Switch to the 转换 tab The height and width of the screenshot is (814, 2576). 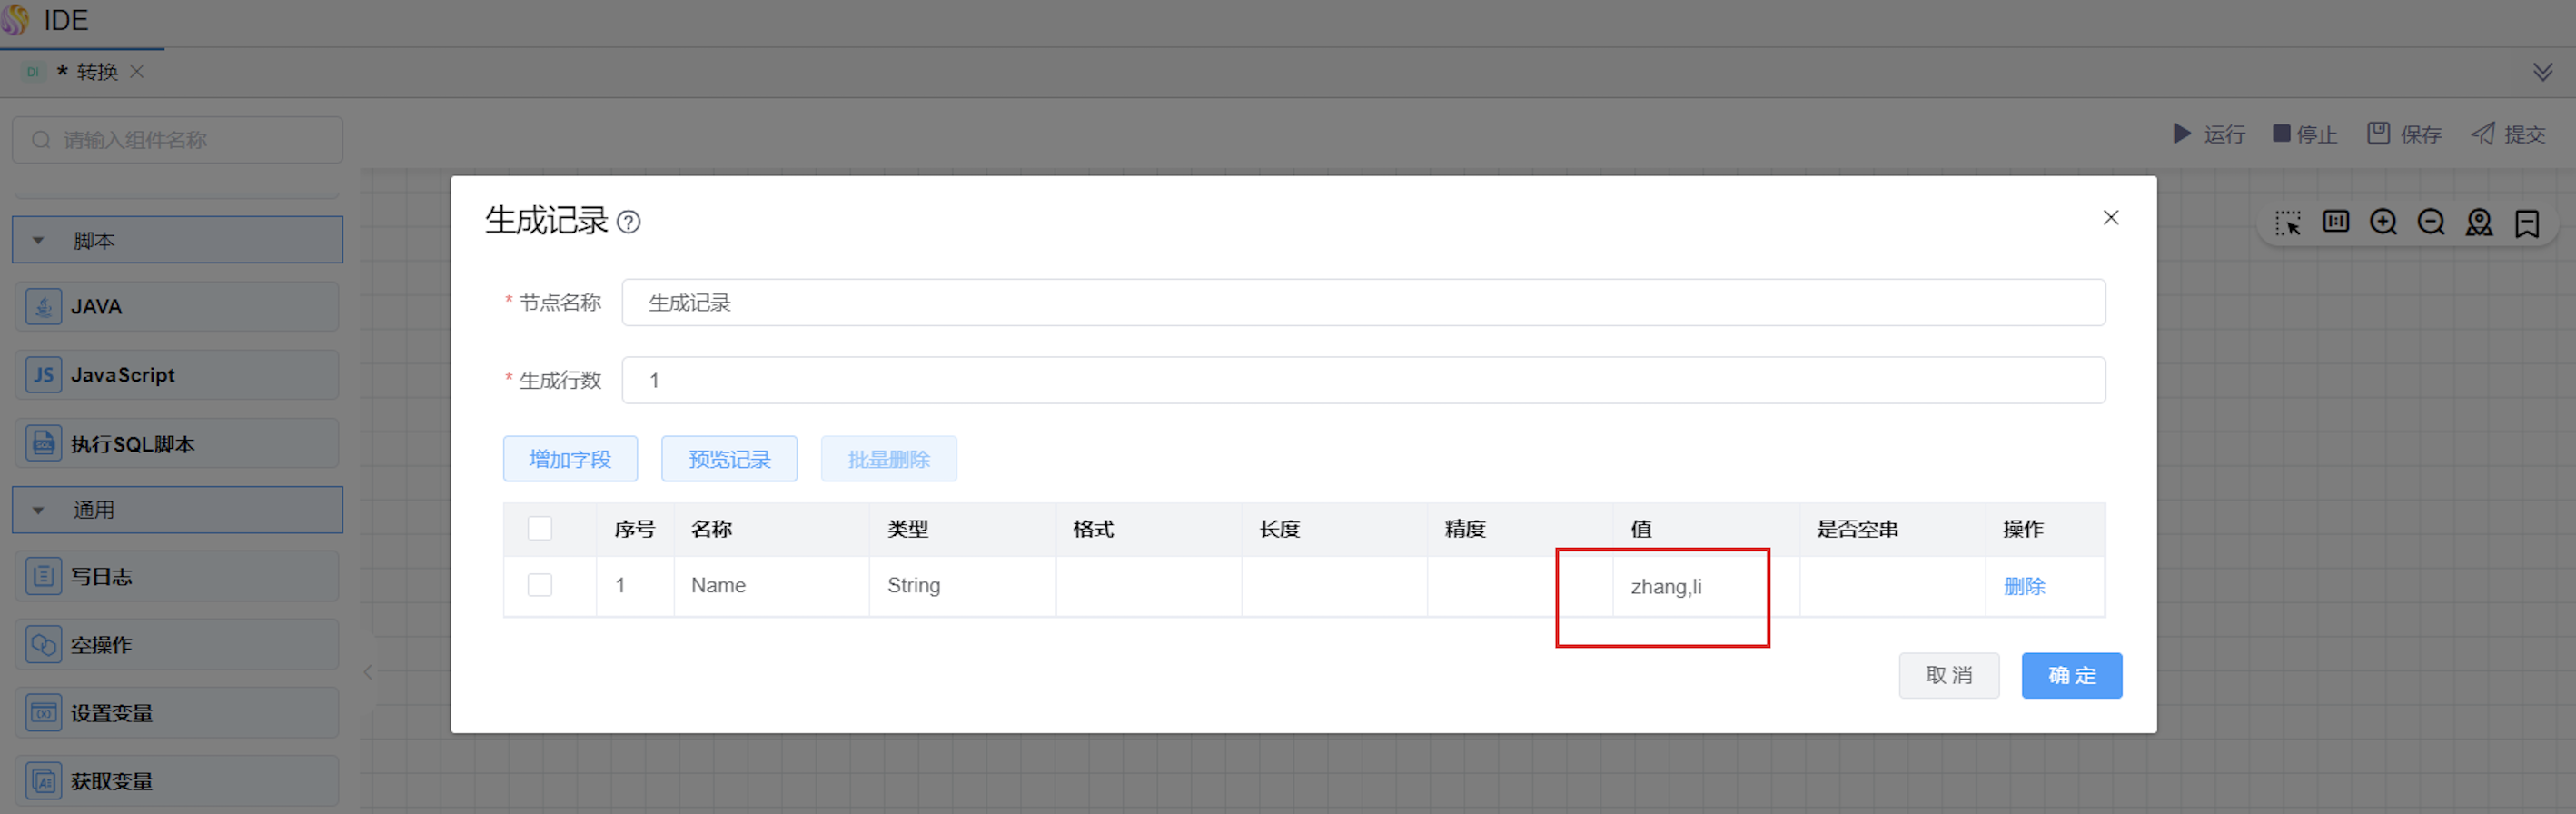pyautogui.click(x=96, y=72)
